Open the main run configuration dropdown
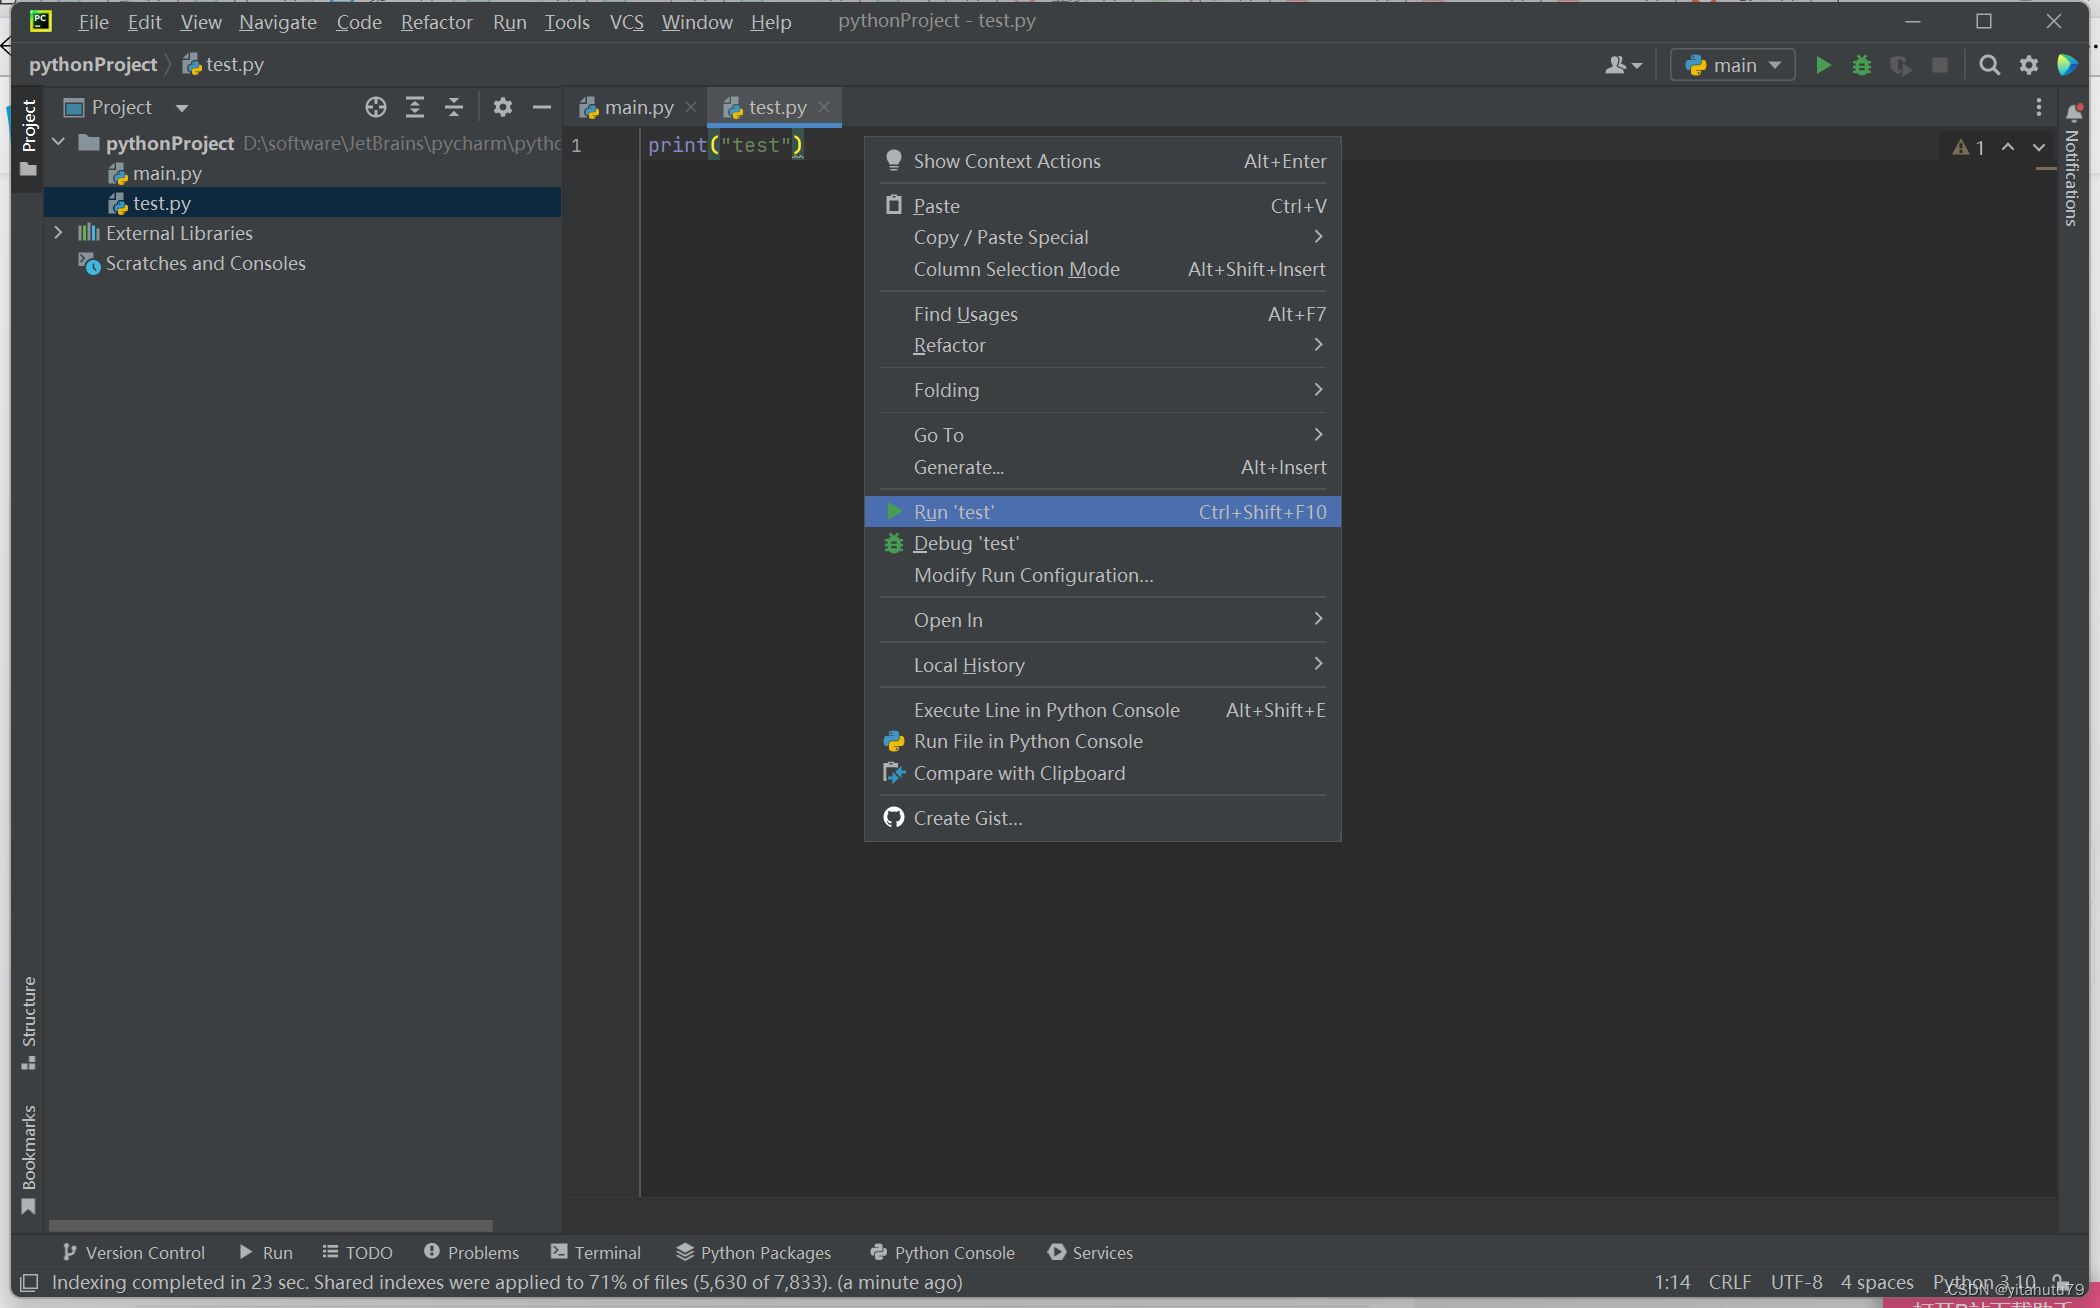Screen dimensions: 2100x1308 click(x=1733, y=65)
